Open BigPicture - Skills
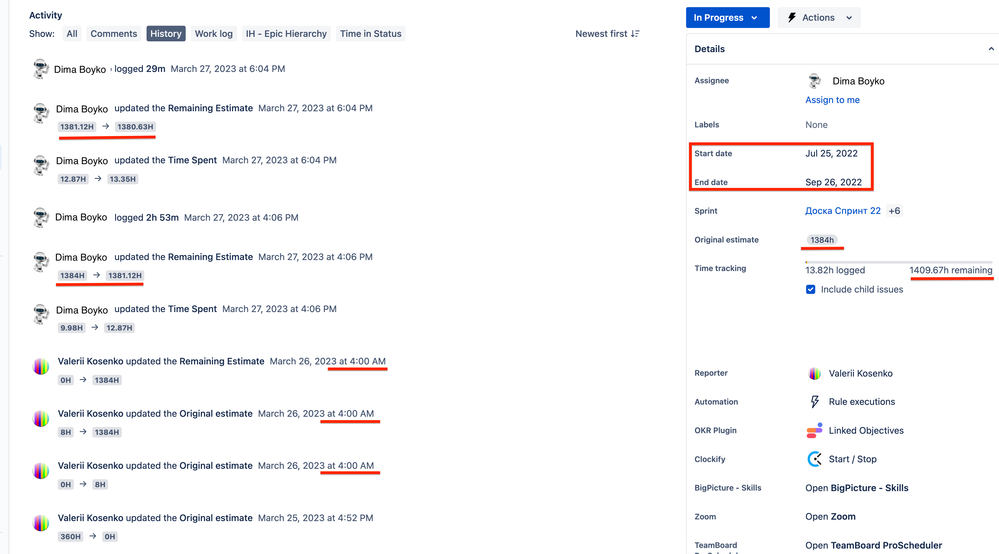The height and width of the screenshot is (554, 999). 856,488
